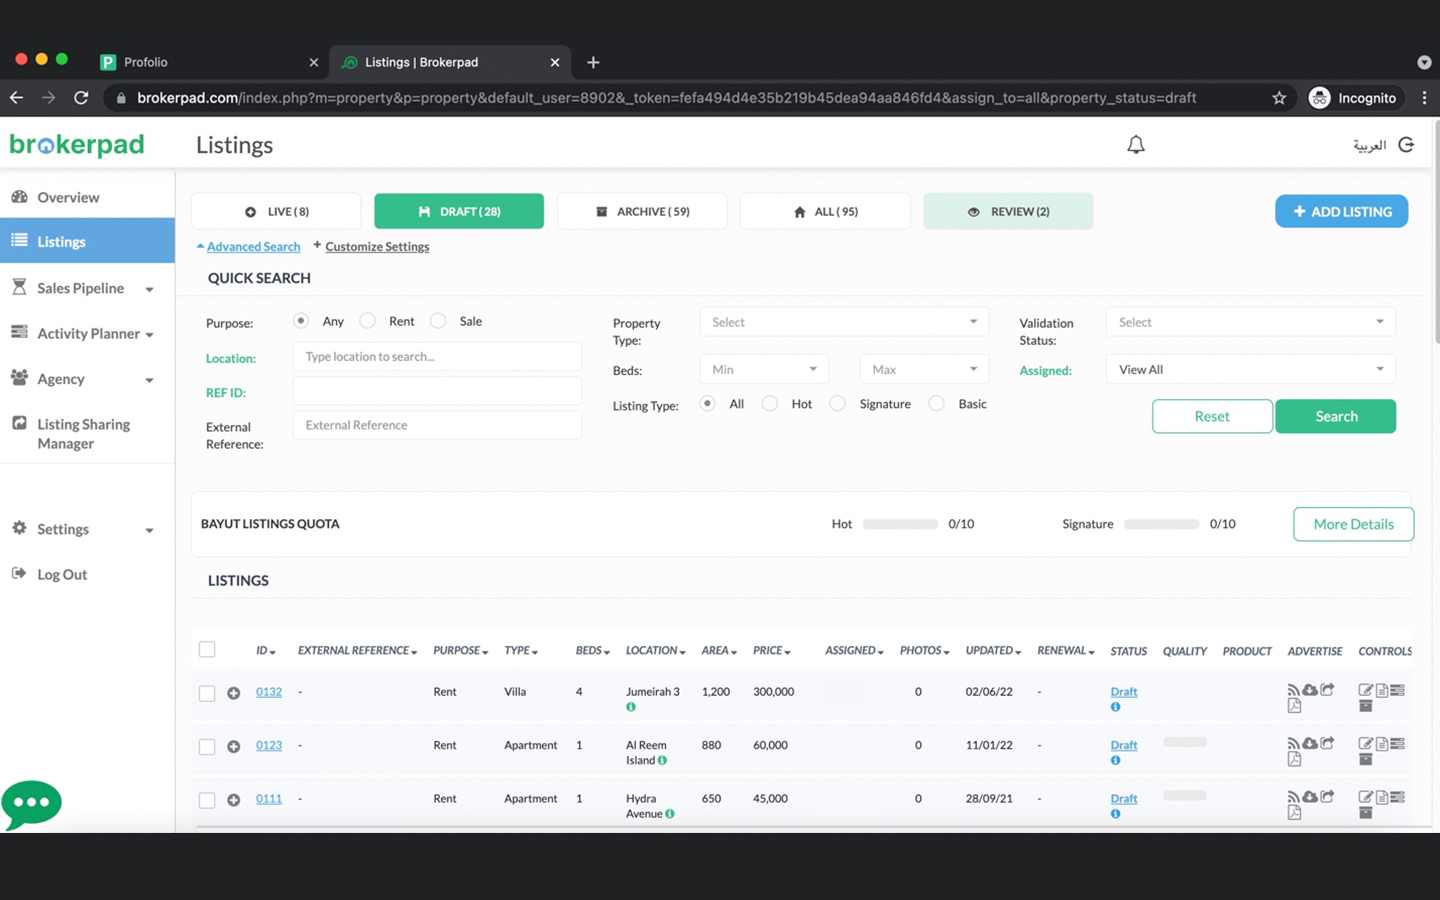Click the archive box icon for listing 0132
This screenshot has width=1440, height=900.
point(1365,707)
